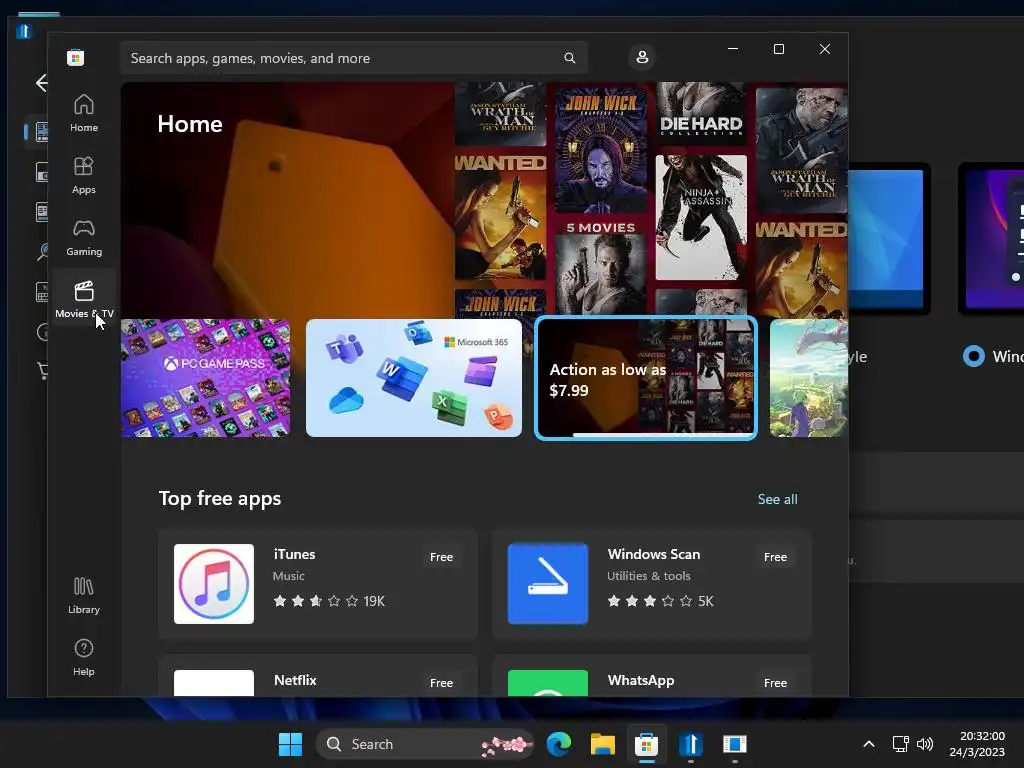This screenshot has width=1024, height=768.
Task: Launch Microsoft Edge from the taskbar
Action: 559,744
